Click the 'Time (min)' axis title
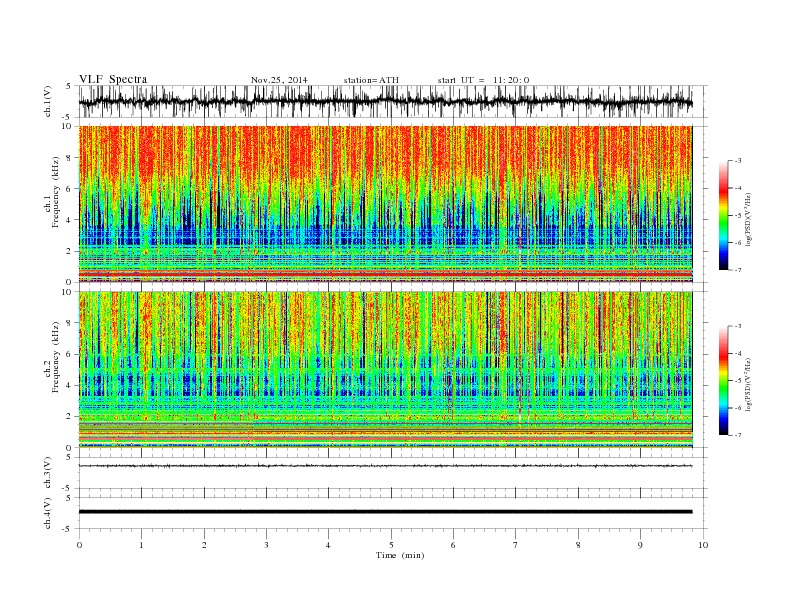The height and width of the screenshot is (612, 792). (x=400, y=555)
